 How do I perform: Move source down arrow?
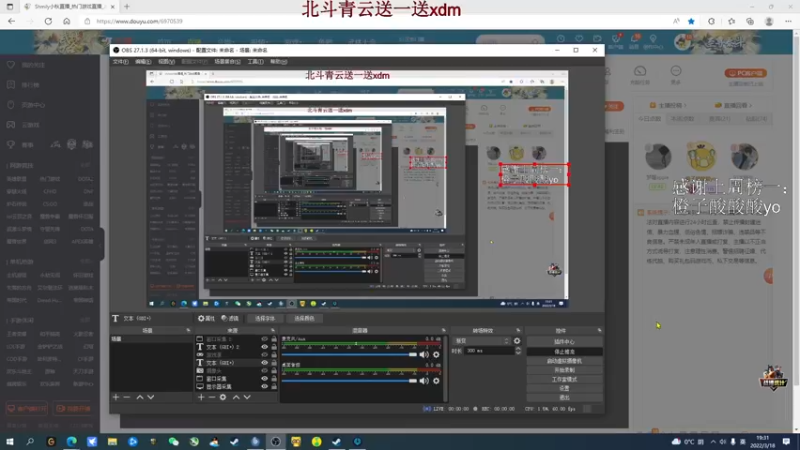pyautogui.click(x=247, y=397)
